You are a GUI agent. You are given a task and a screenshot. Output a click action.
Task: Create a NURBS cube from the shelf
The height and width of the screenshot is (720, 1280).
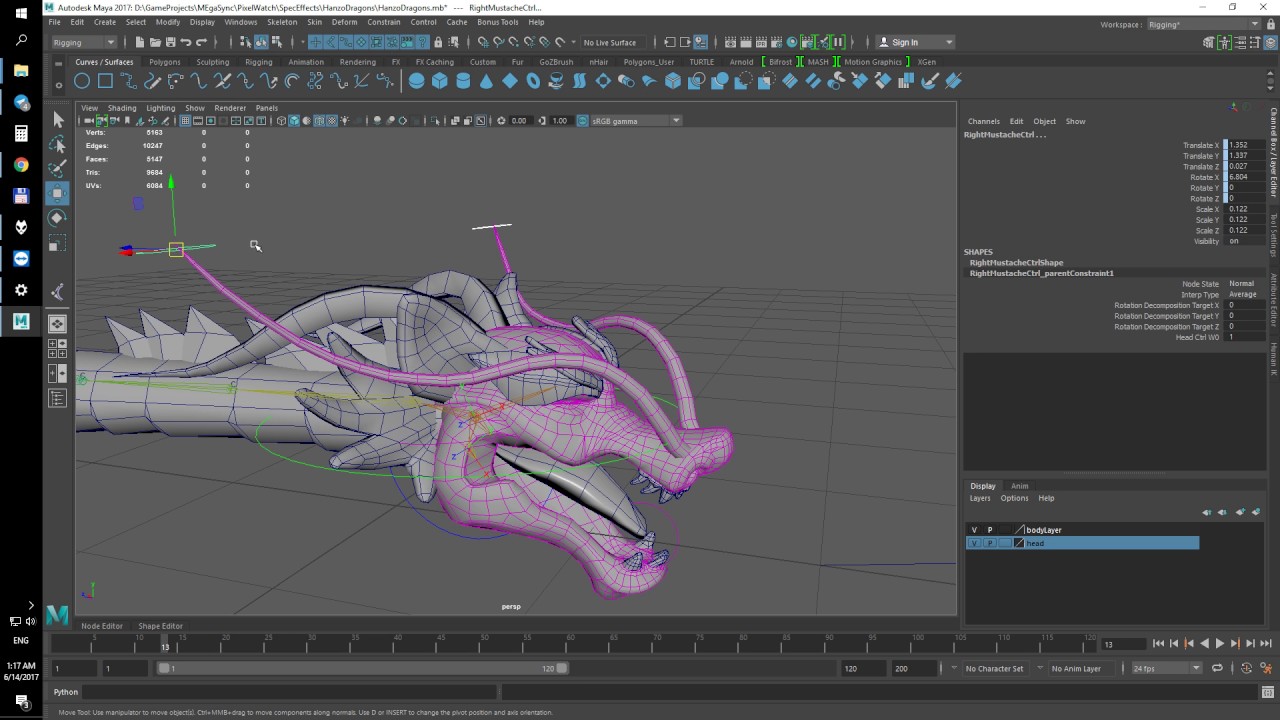click(439, 81)
